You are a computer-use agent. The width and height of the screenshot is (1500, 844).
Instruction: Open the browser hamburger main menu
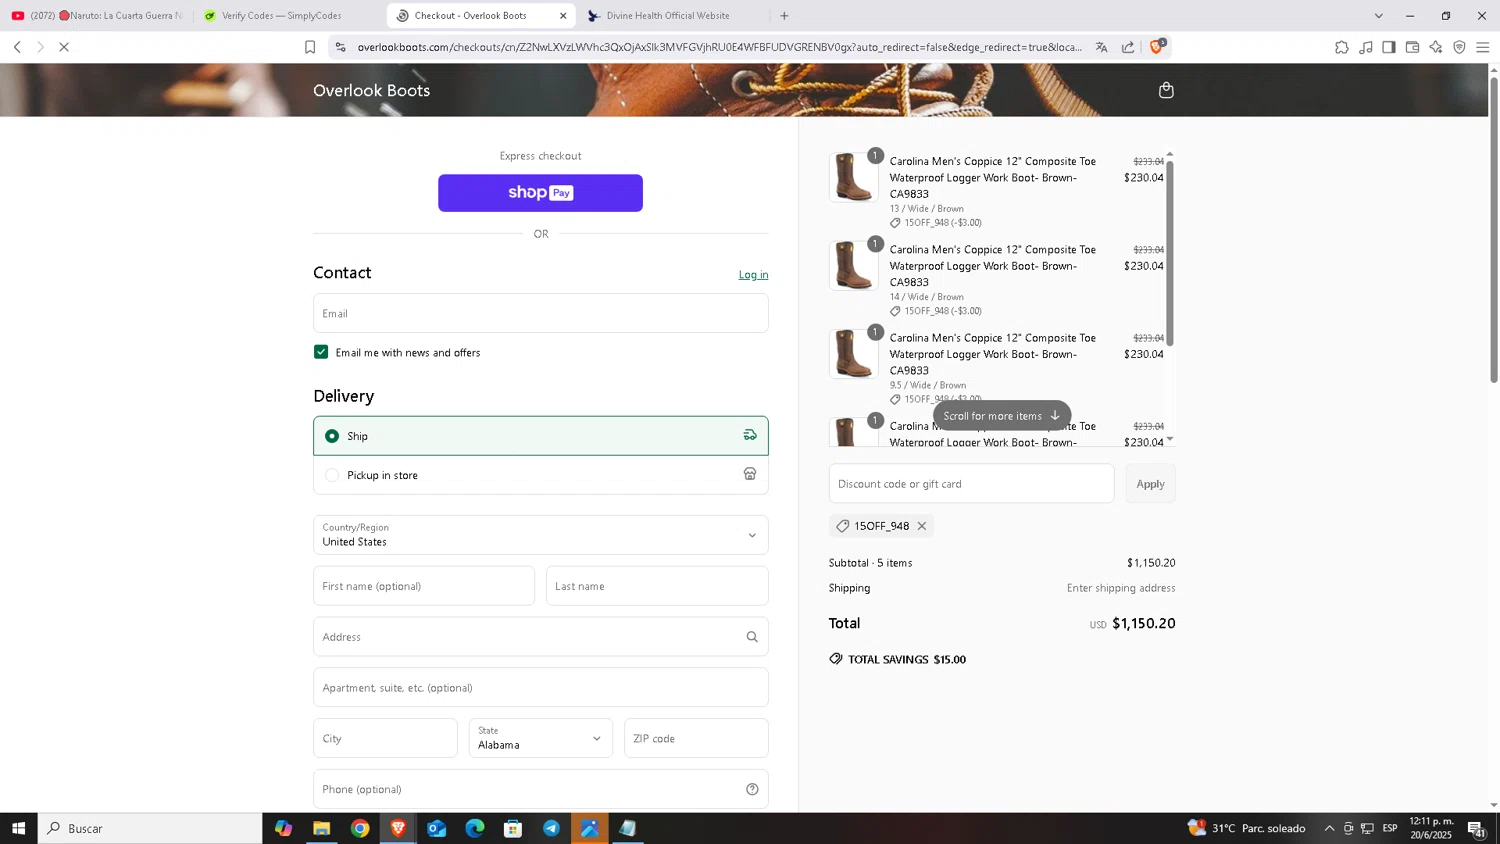click(1483, 47)
